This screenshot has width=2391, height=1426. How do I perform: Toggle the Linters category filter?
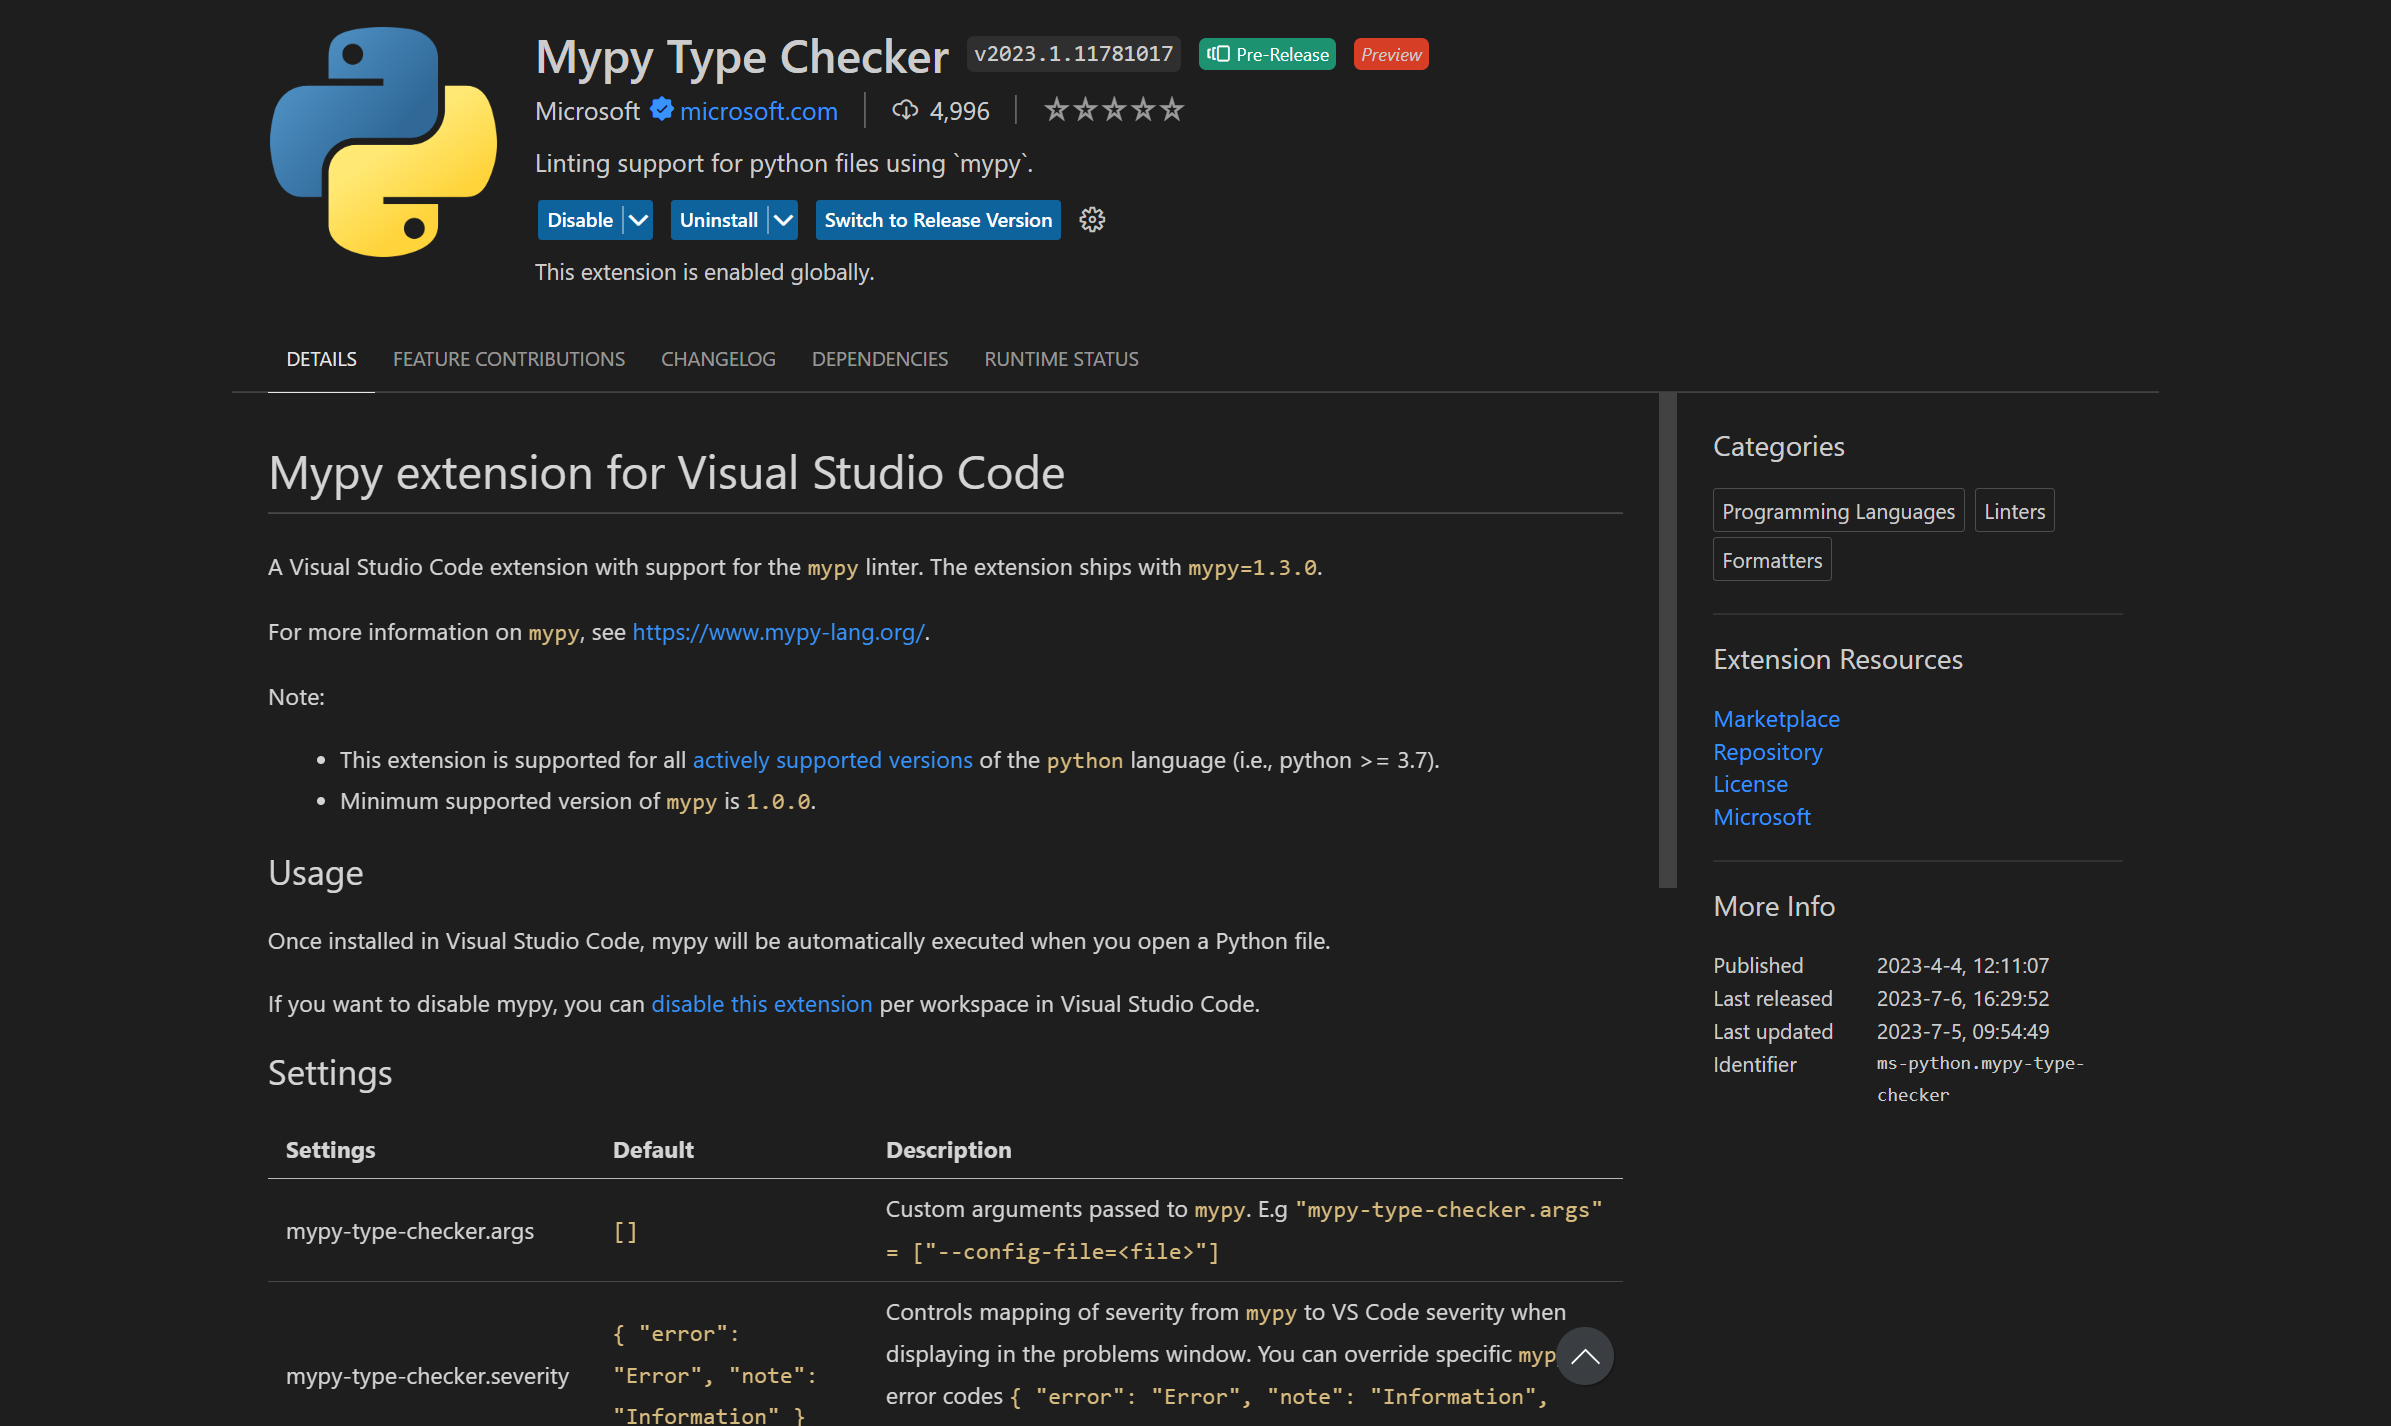pyautogui.click(x=2013, y=510)
